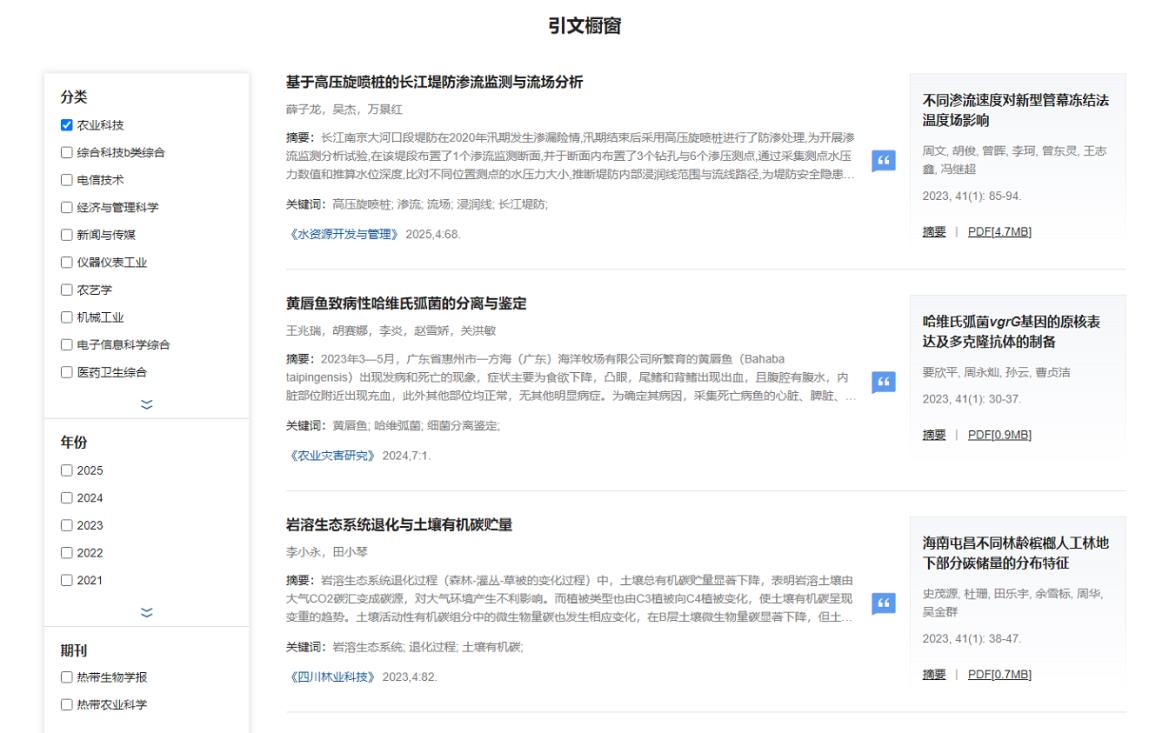Image resolution: width=1169 pixels, height=733 pixels.
Task: Select the 热带农业科学 journal checkbox
Action: (x=67, y=704)
